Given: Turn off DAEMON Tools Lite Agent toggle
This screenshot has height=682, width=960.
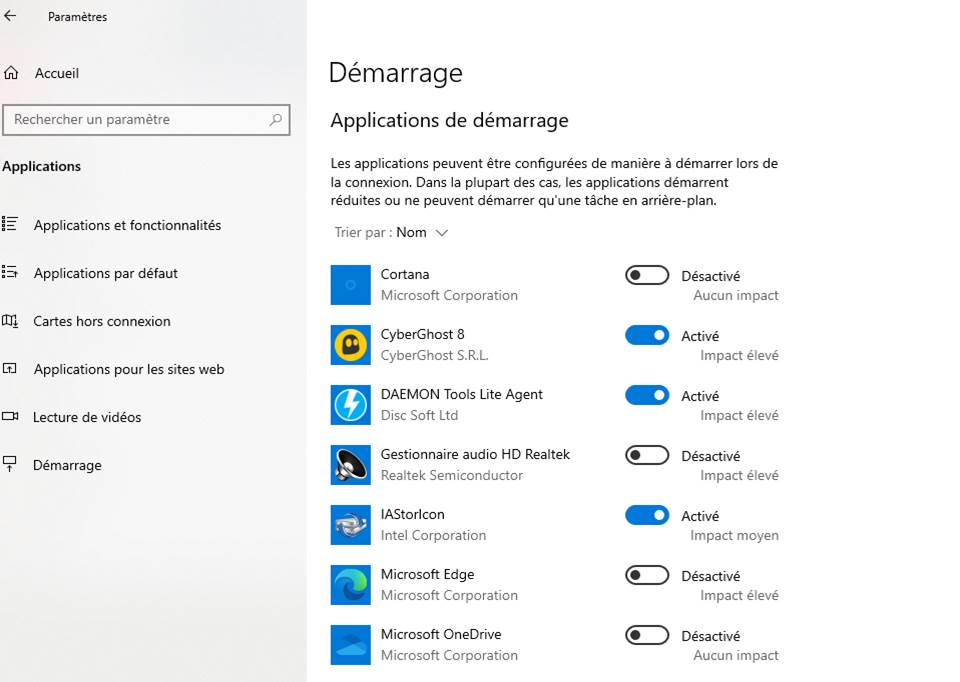Looking at the screenshot, I should [647, 395].
